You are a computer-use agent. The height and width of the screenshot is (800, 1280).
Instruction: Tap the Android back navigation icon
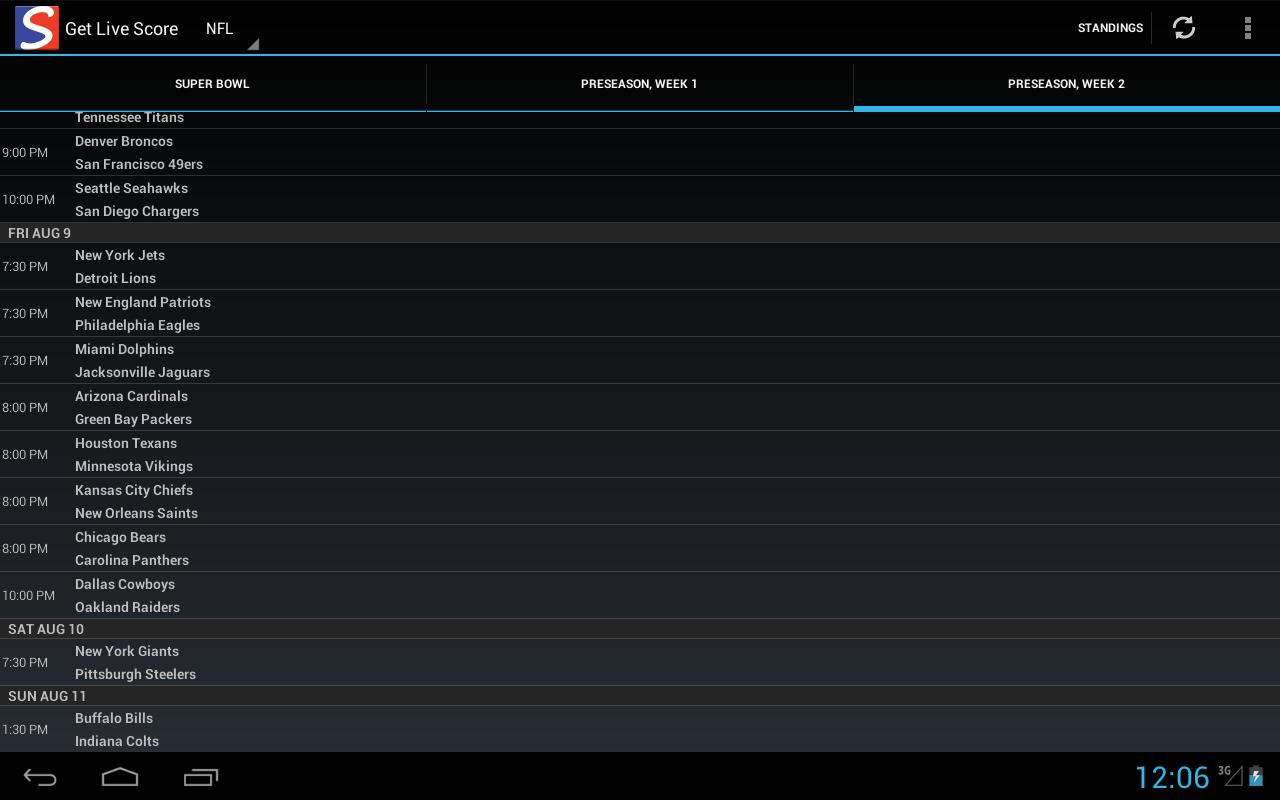click(x=40, y=777)
